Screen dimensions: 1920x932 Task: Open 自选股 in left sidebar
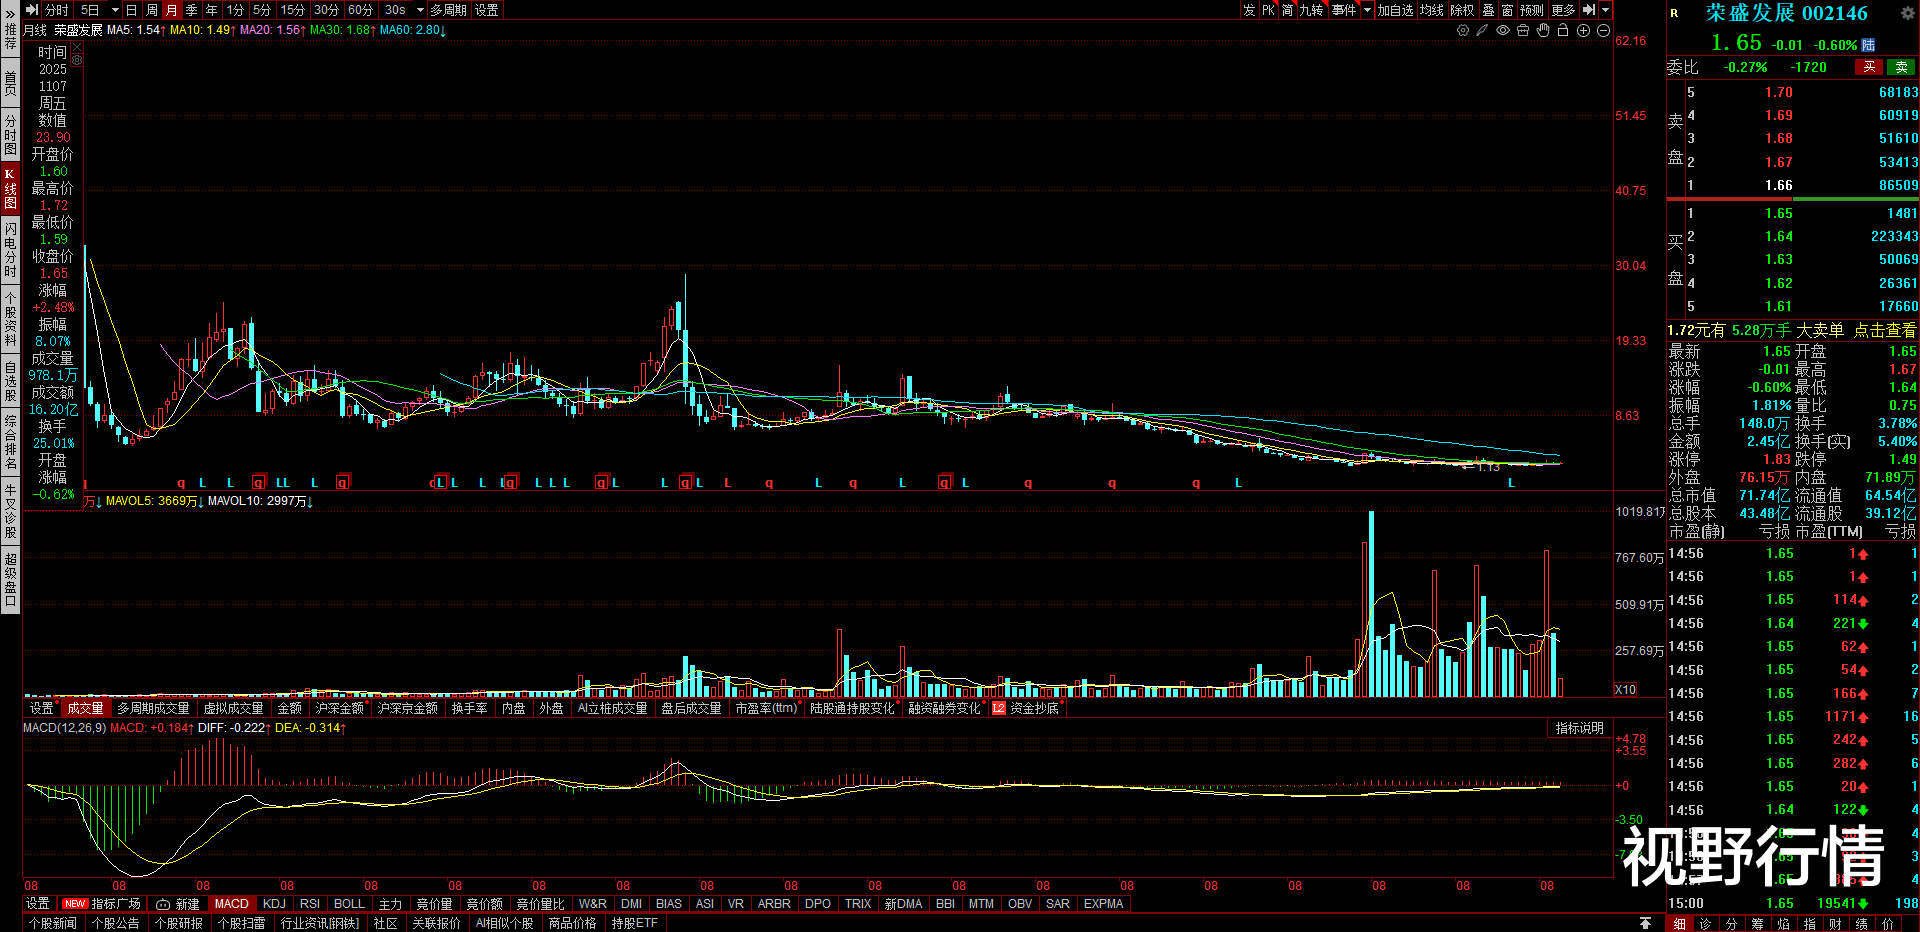[x=10, y=382]
